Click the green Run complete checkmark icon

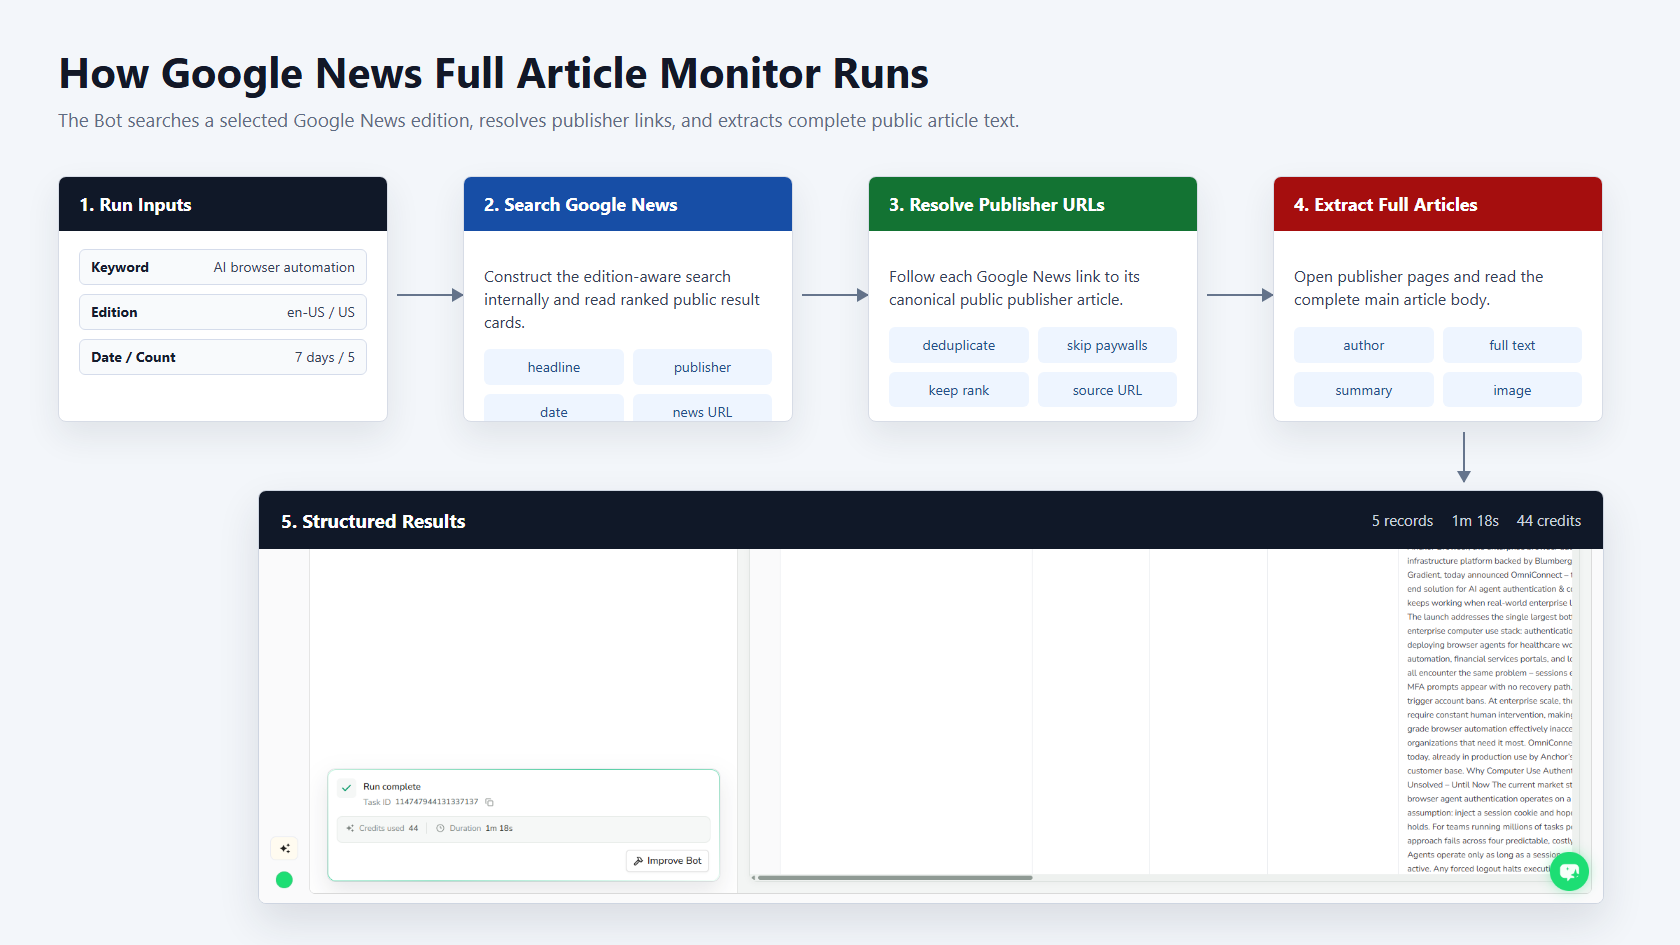pyautogui.click(x=347, y=788)
